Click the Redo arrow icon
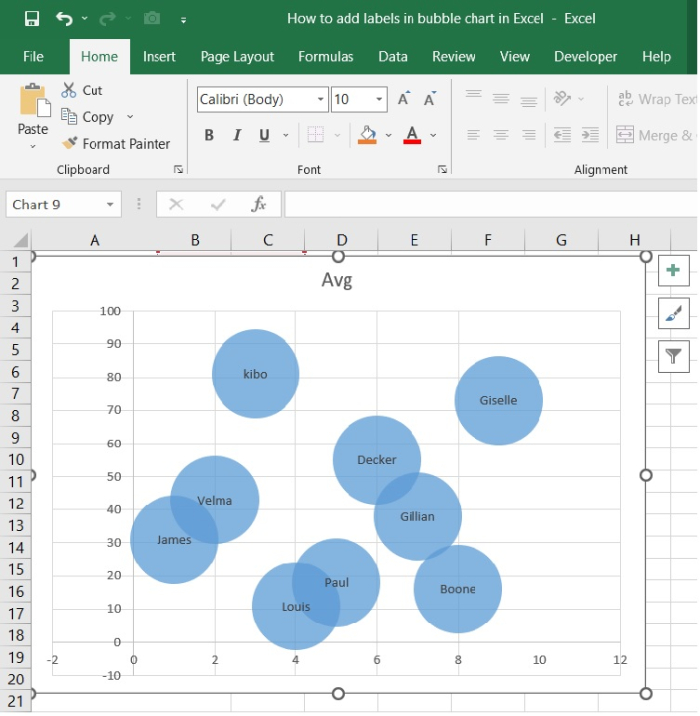 107,19
